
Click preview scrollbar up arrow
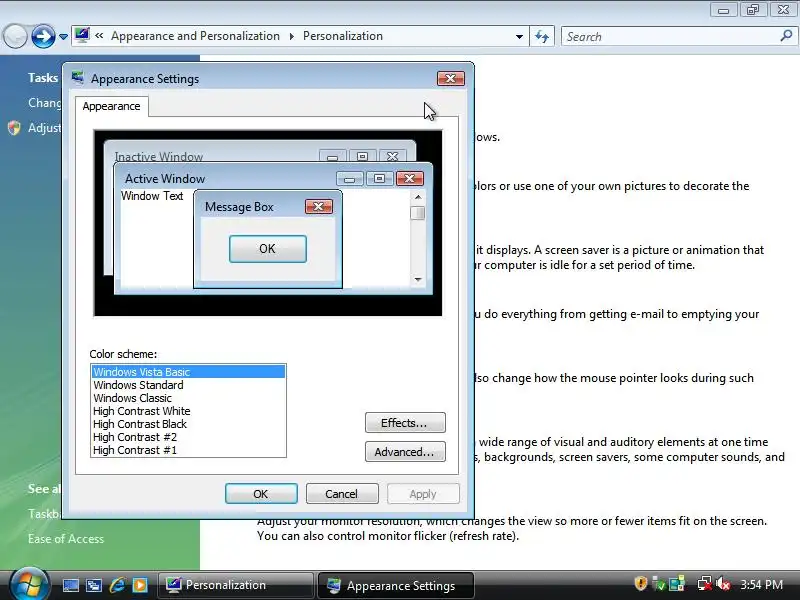[418, 197]
